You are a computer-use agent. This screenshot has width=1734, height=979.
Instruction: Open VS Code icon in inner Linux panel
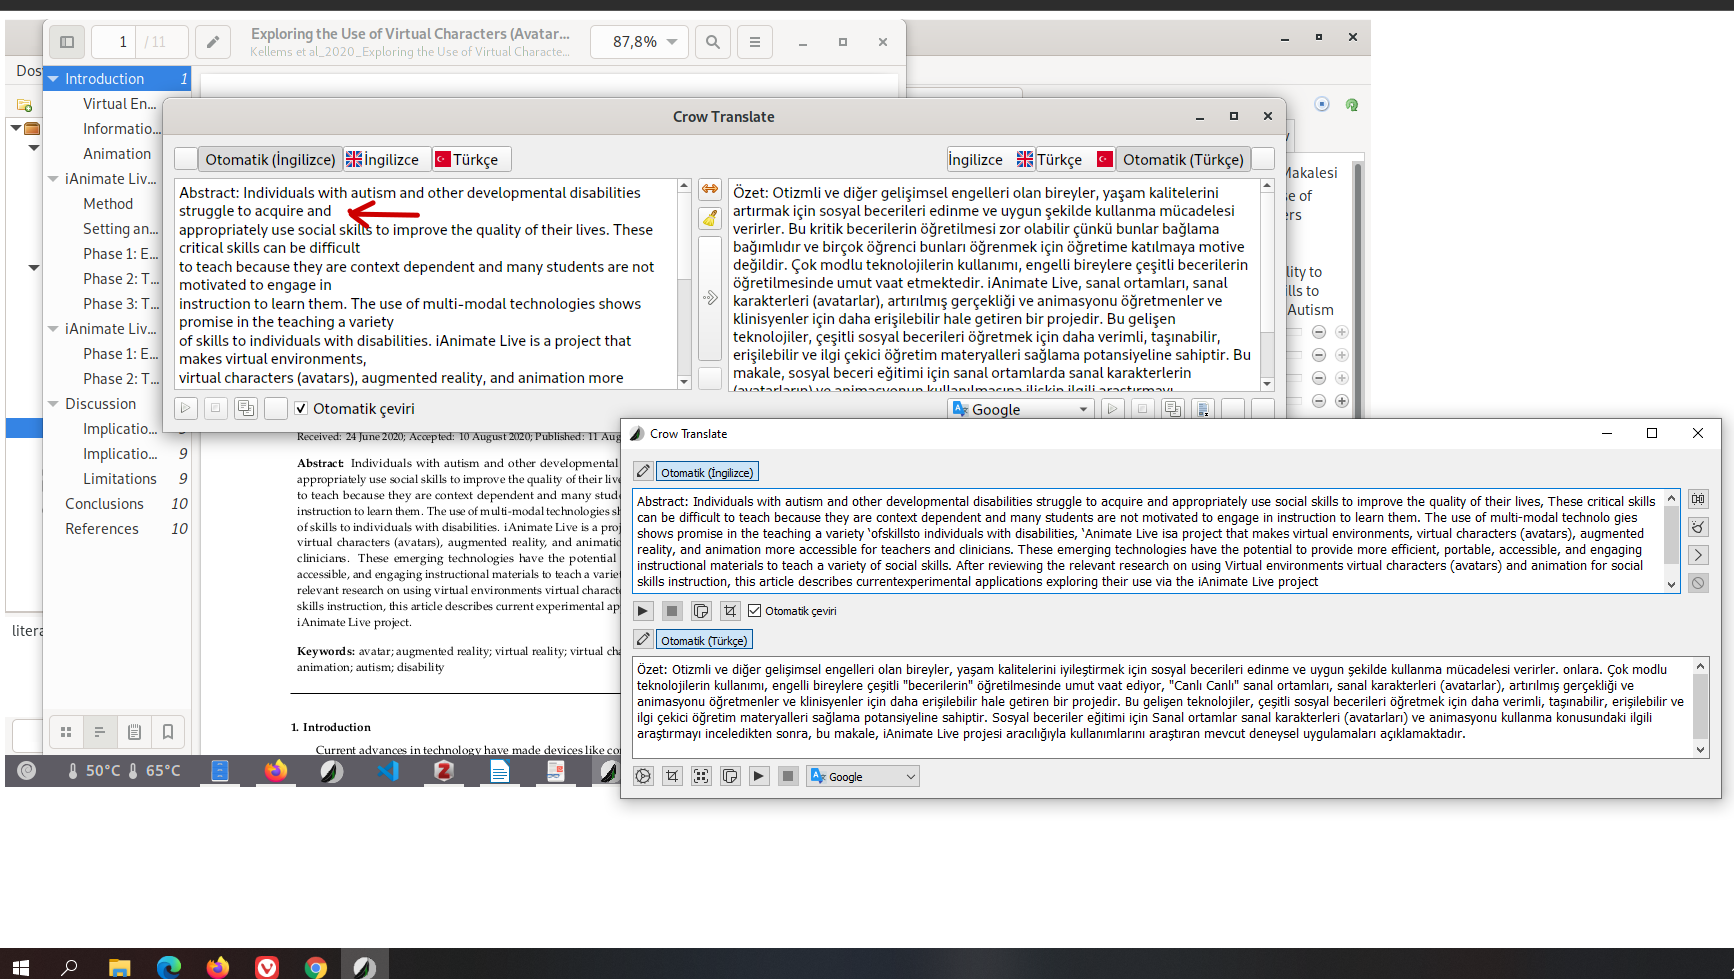pos(388,770)
